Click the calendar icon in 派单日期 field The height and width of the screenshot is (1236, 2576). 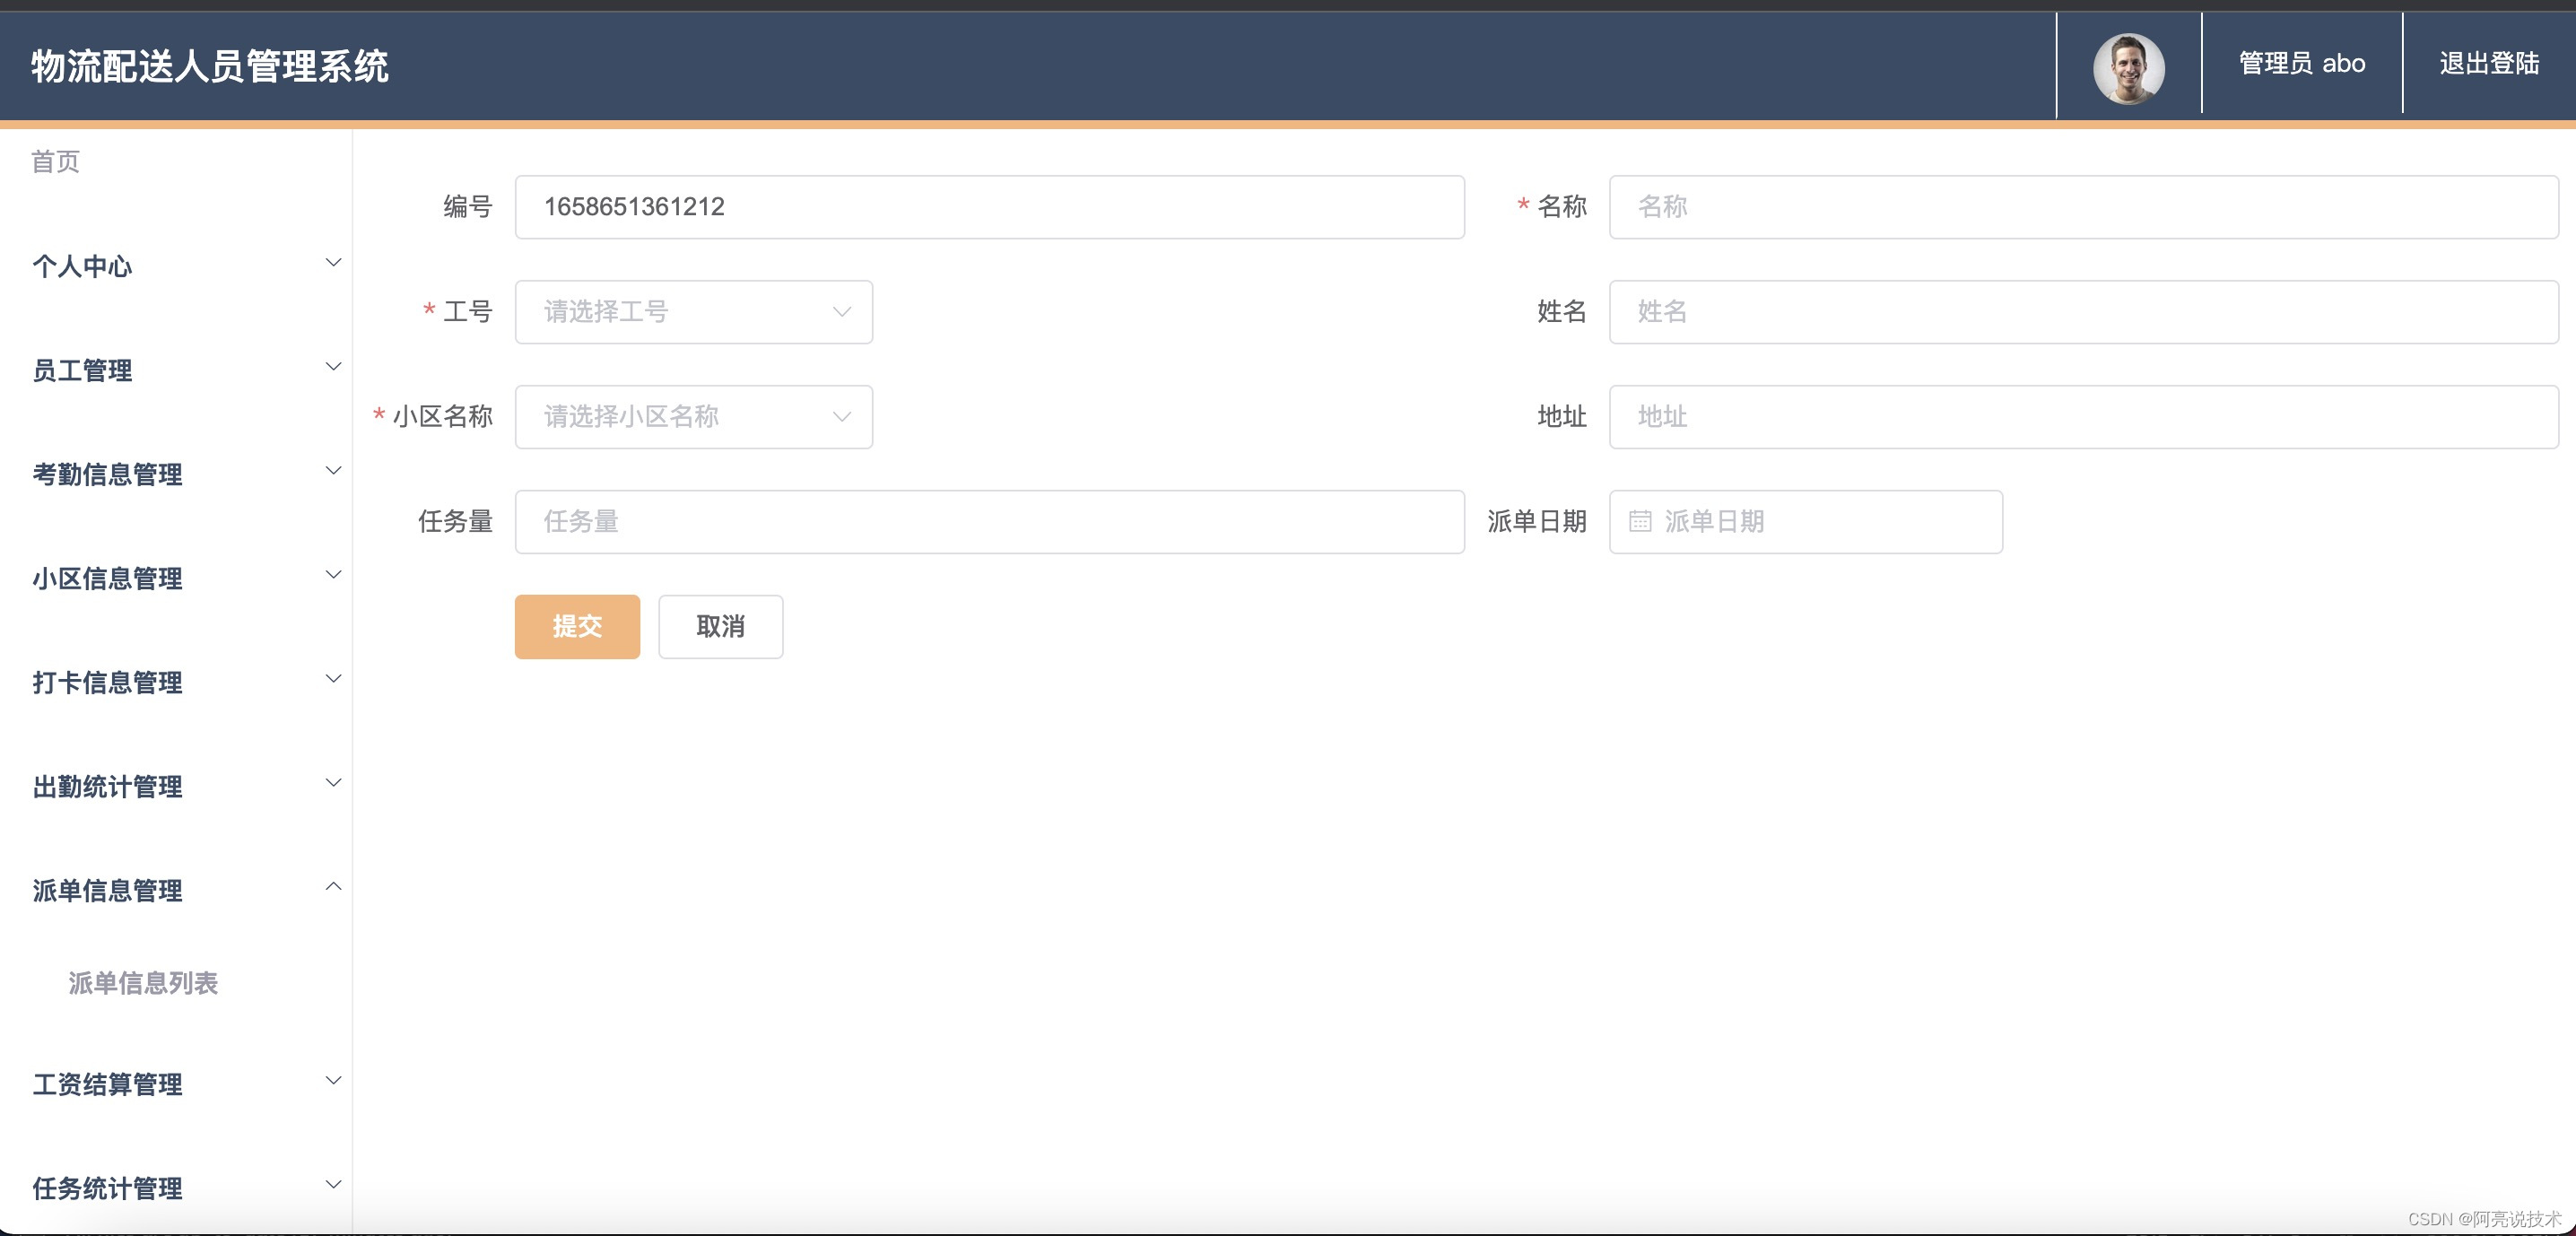pyautogui.click(x=1640, y=521)
